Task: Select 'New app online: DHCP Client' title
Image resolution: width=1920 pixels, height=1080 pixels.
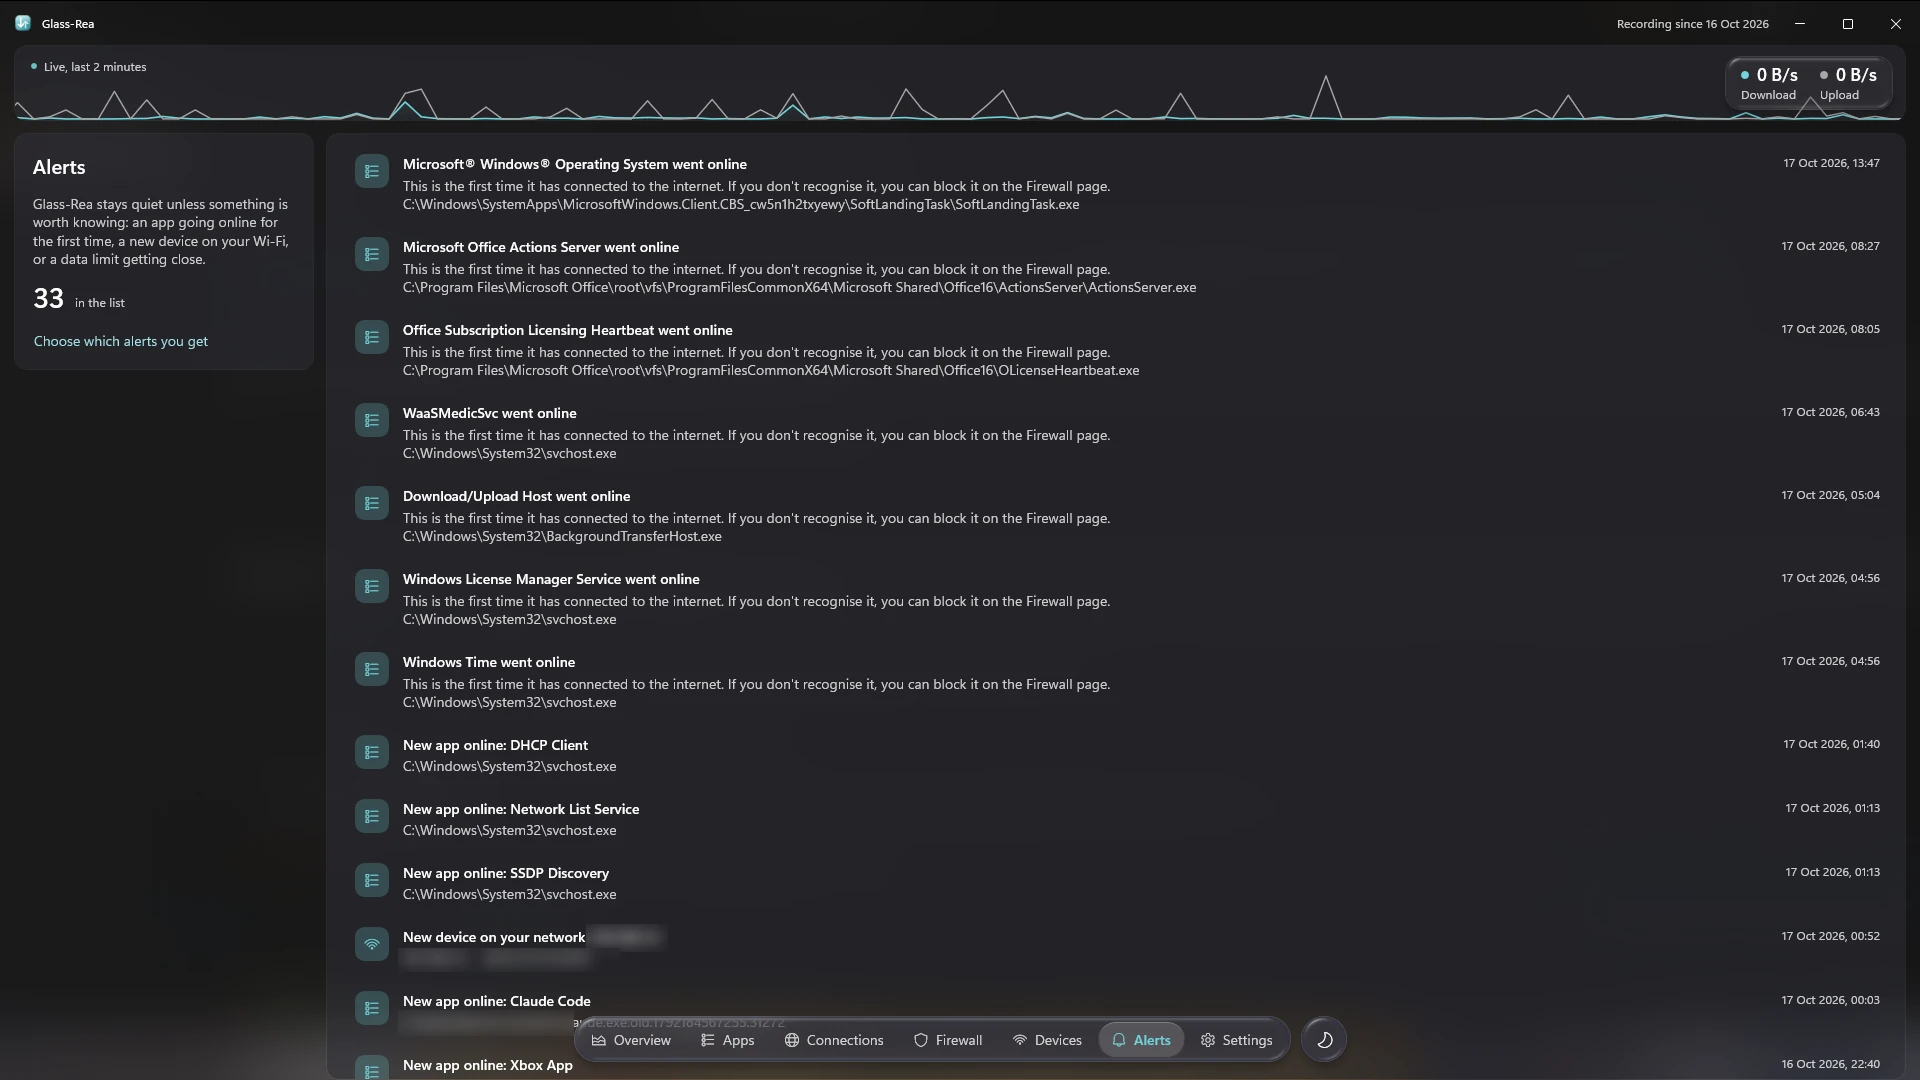Action: pos(495,745)
